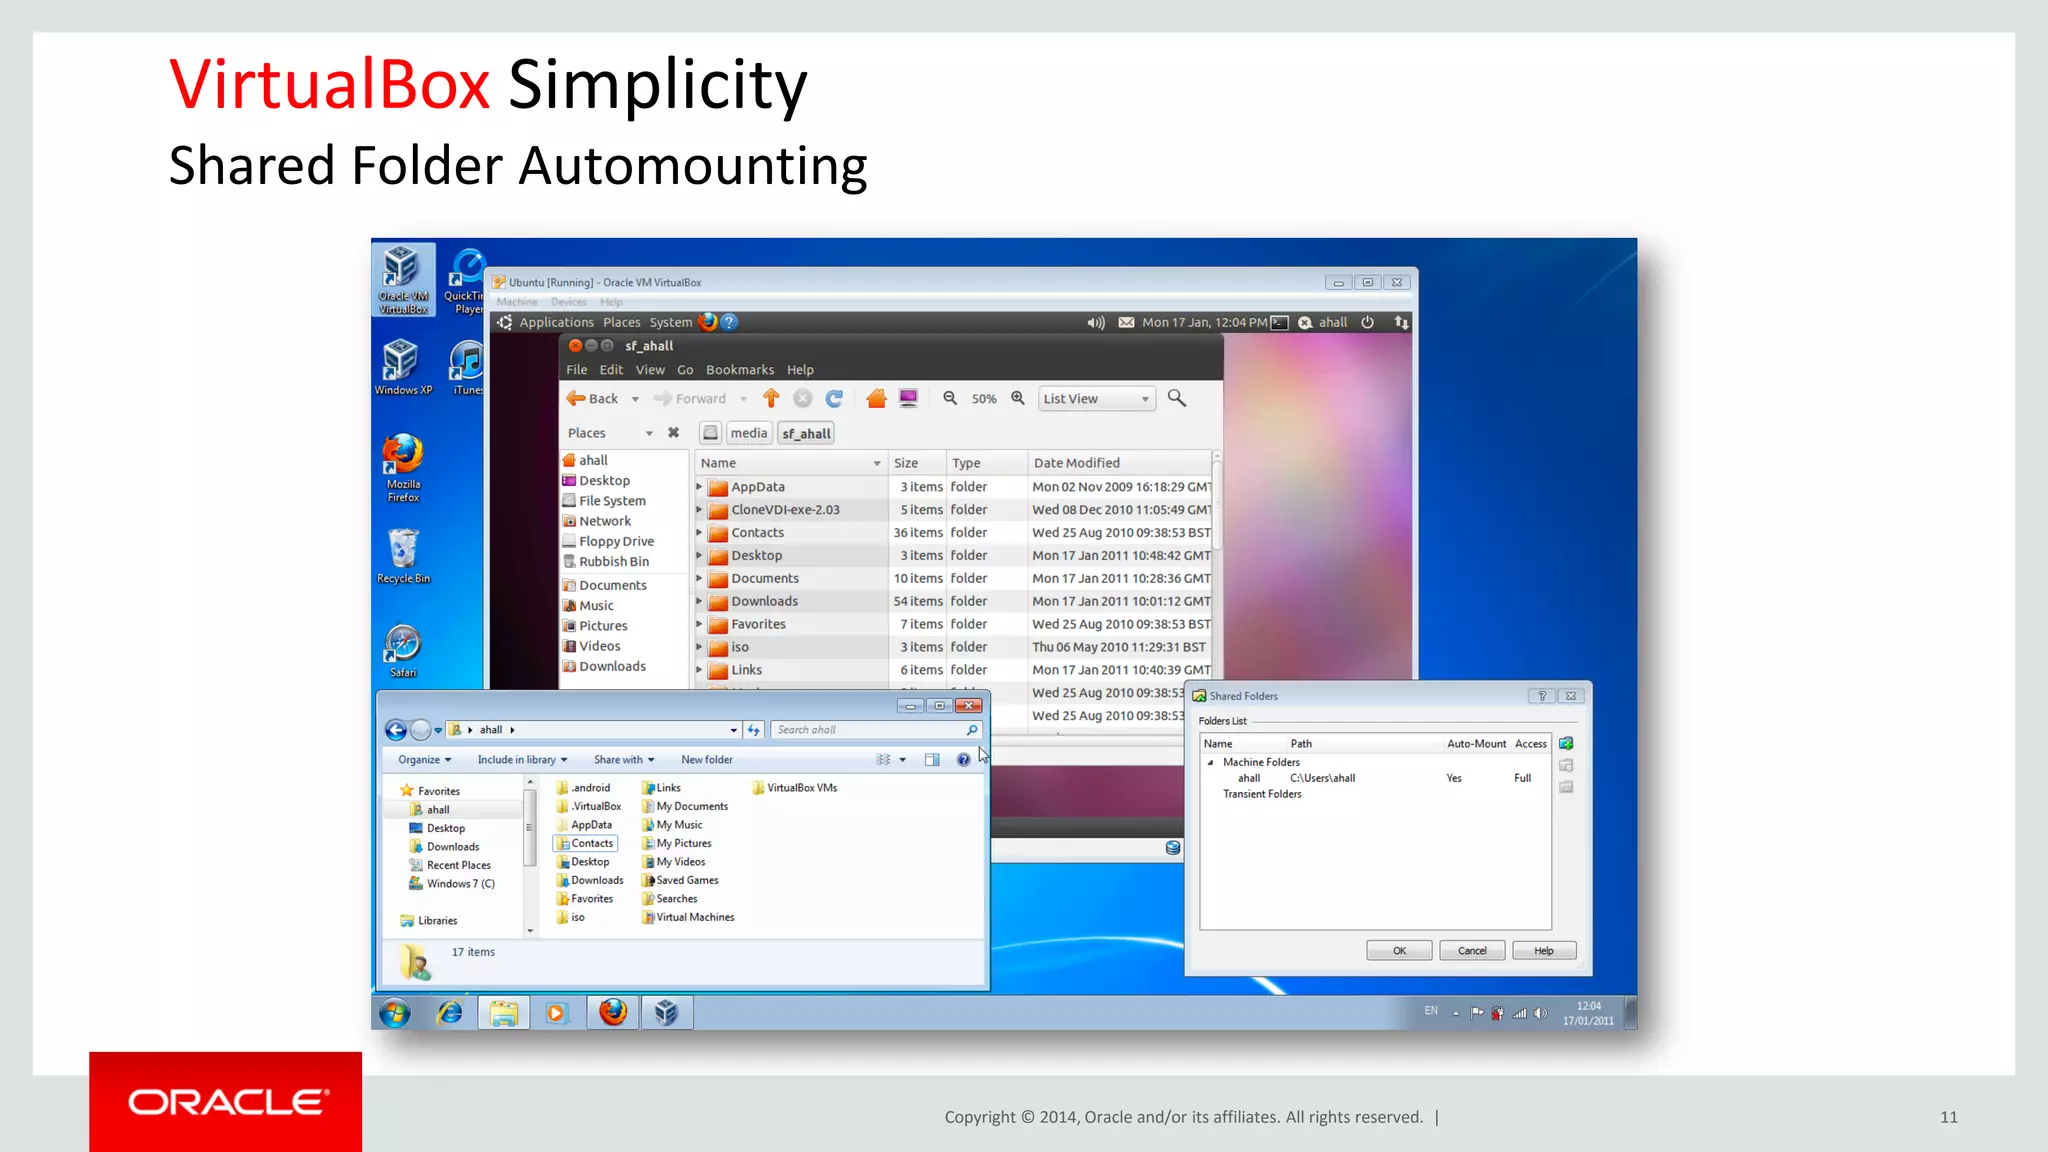
Task: Click the Up arrow toolbar icon
Action: coord(770,399)
